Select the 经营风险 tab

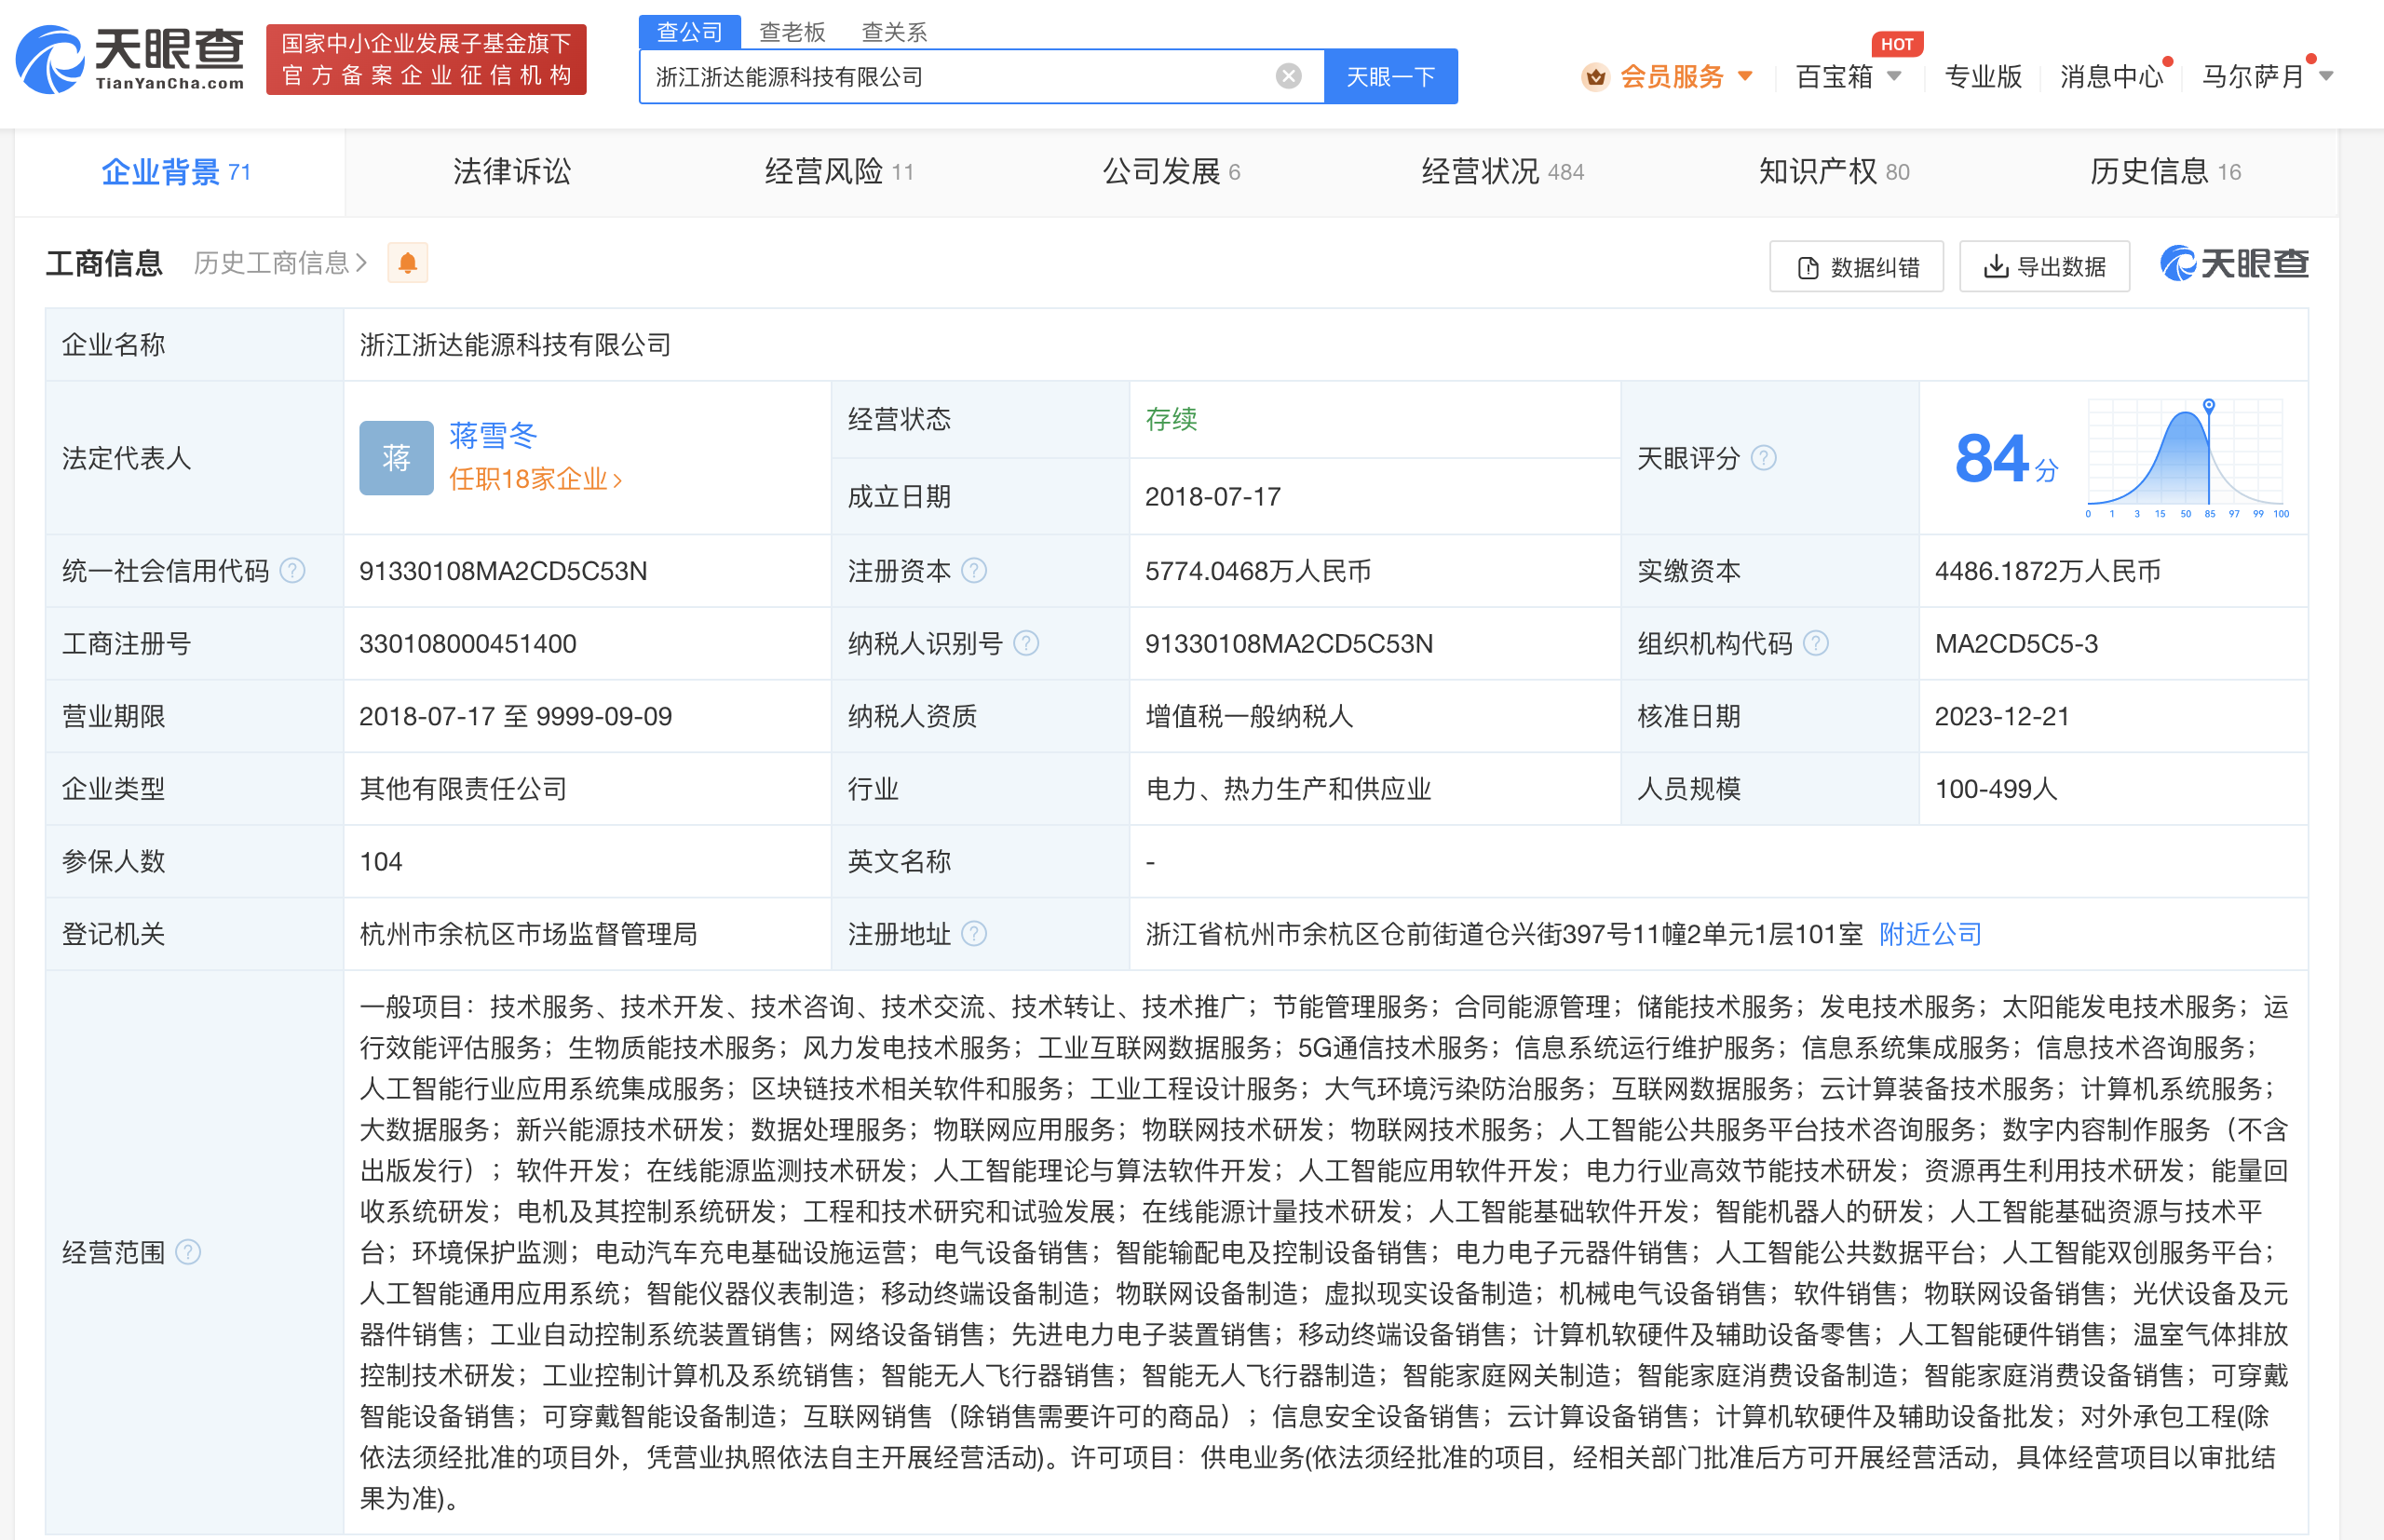point(839,172)
